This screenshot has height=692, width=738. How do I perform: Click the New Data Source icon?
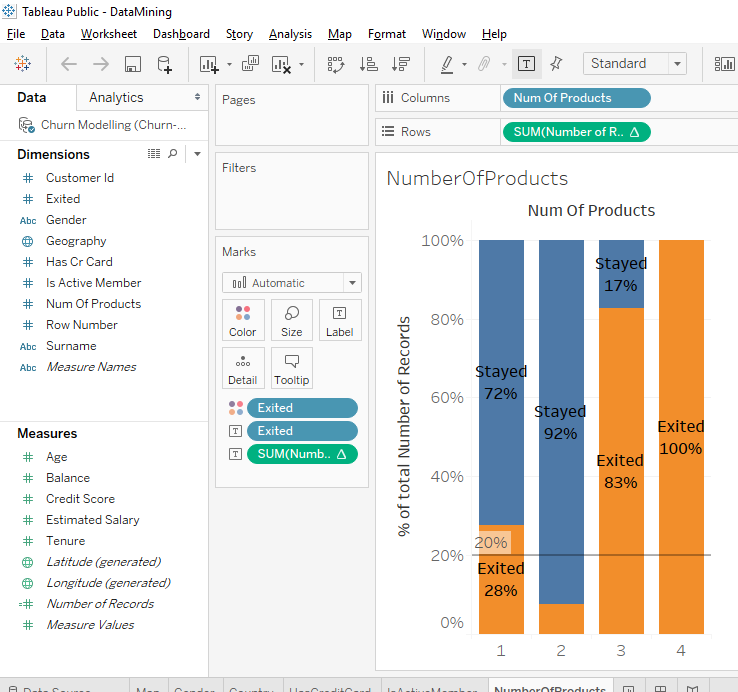[165, 64]
